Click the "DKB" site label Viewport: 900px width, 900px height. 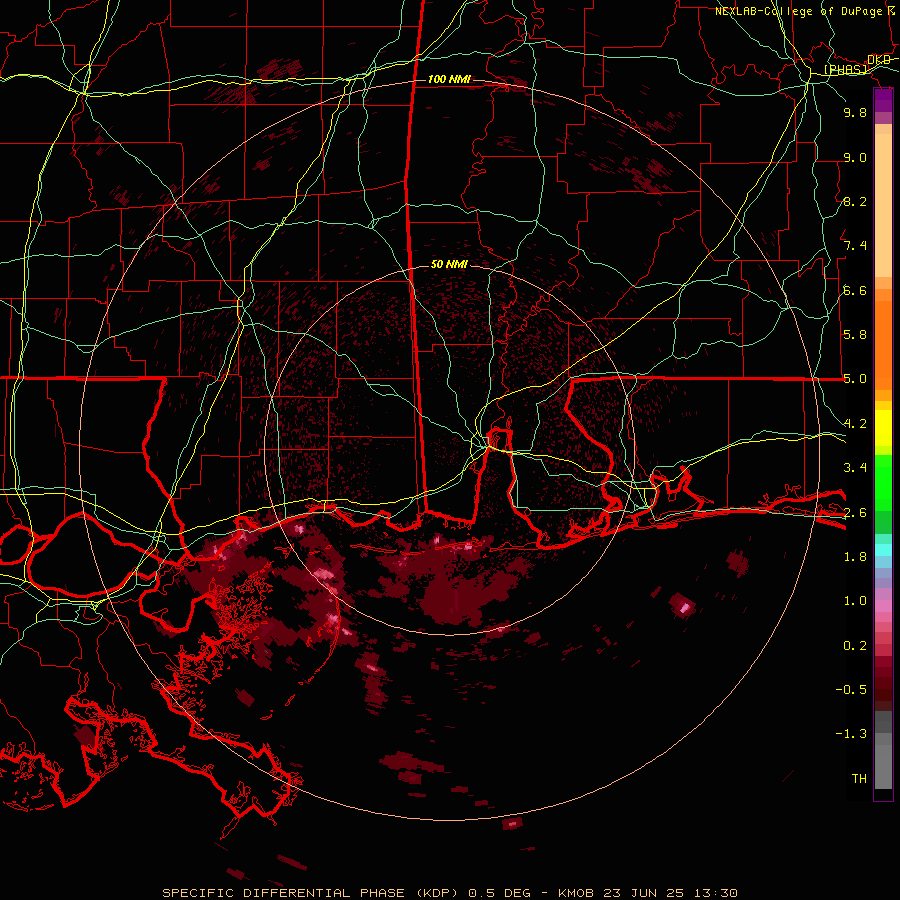(879, 60)
